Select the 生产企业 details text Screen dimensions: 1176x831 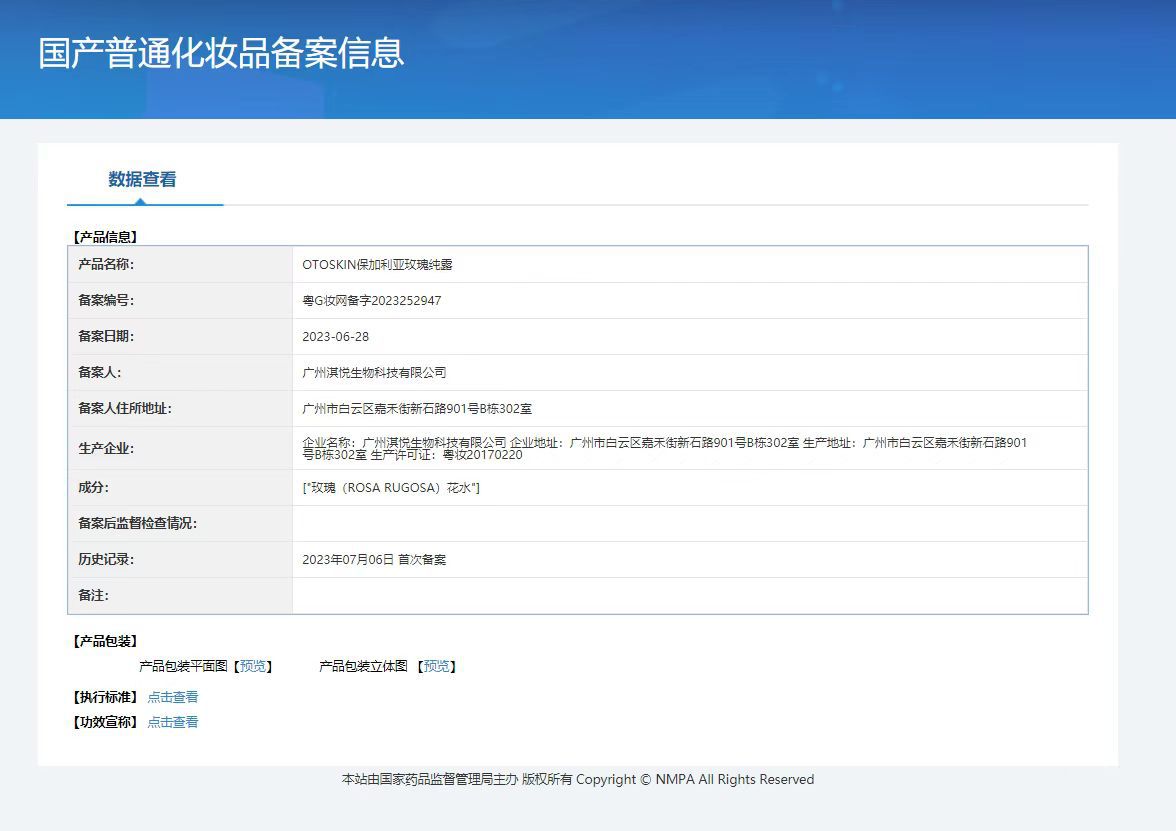[x=664, y=448]
